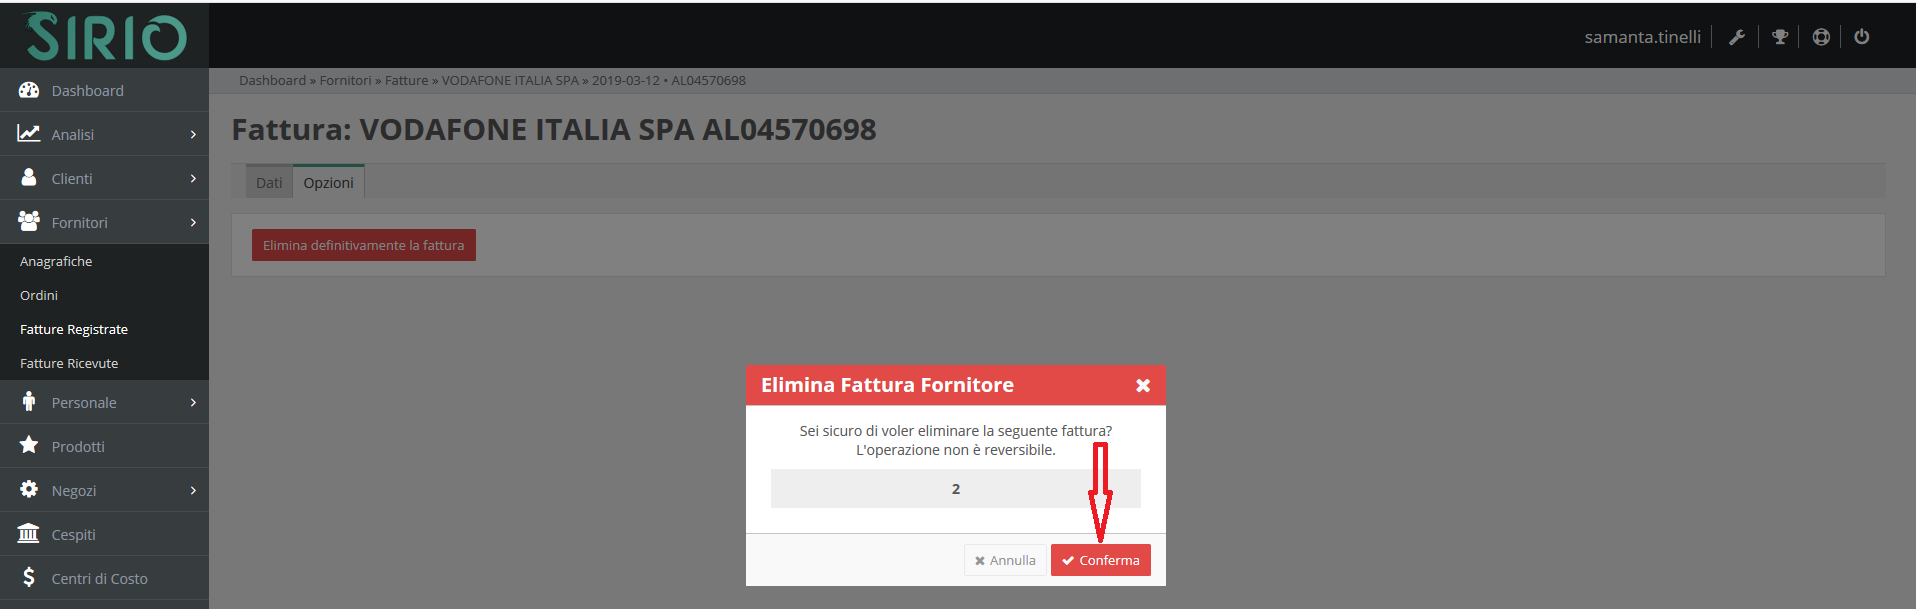Click the Personale figure icon
The image size is (1916, 609).
pyautogui.click(x=29, y=402)
